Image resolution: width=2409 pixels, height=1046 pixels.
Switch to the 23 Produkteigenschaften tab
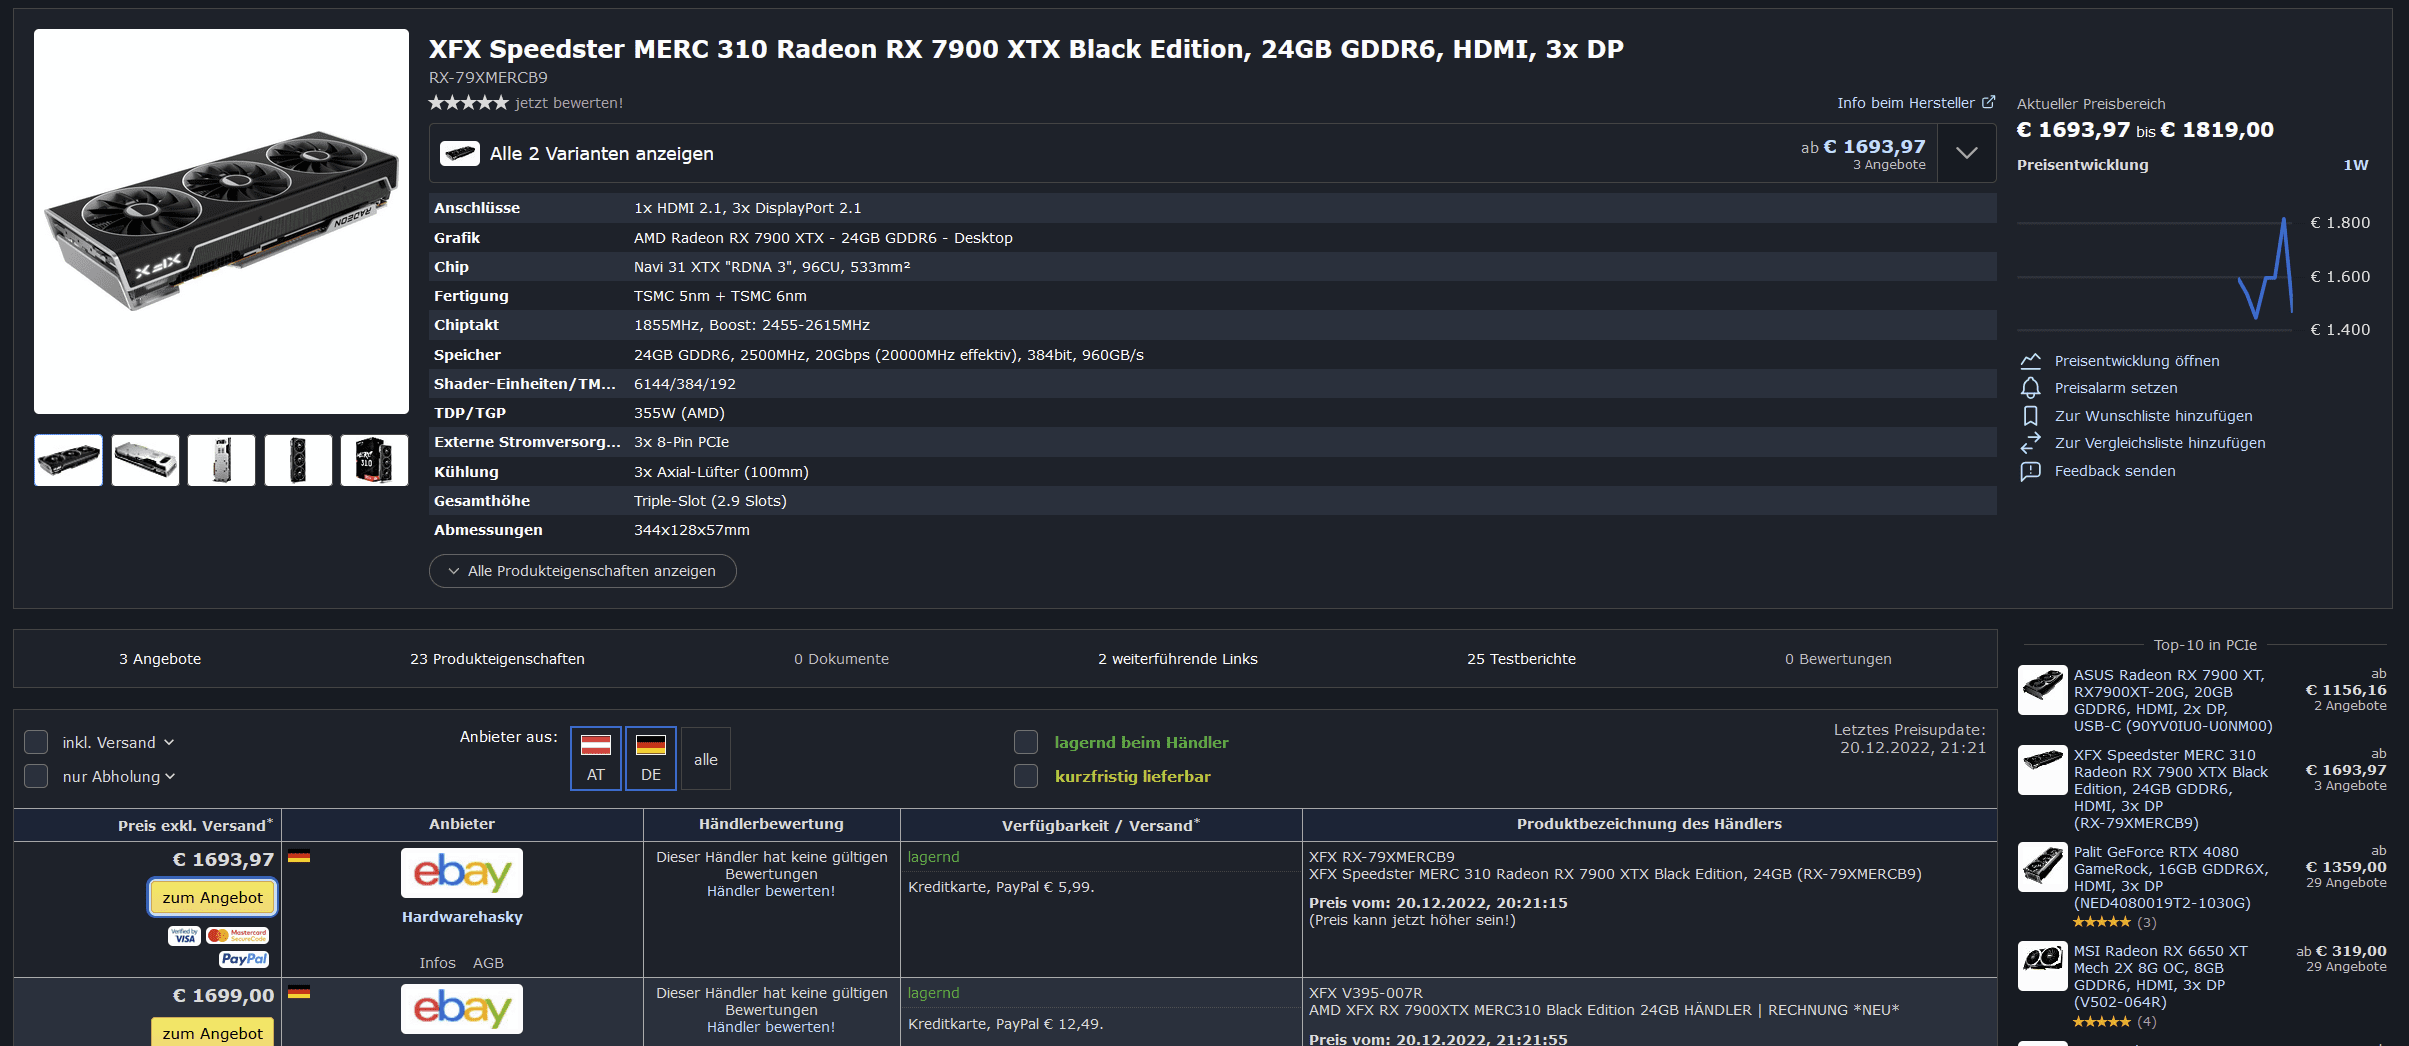pyautogui.click(x=497, y=659)
